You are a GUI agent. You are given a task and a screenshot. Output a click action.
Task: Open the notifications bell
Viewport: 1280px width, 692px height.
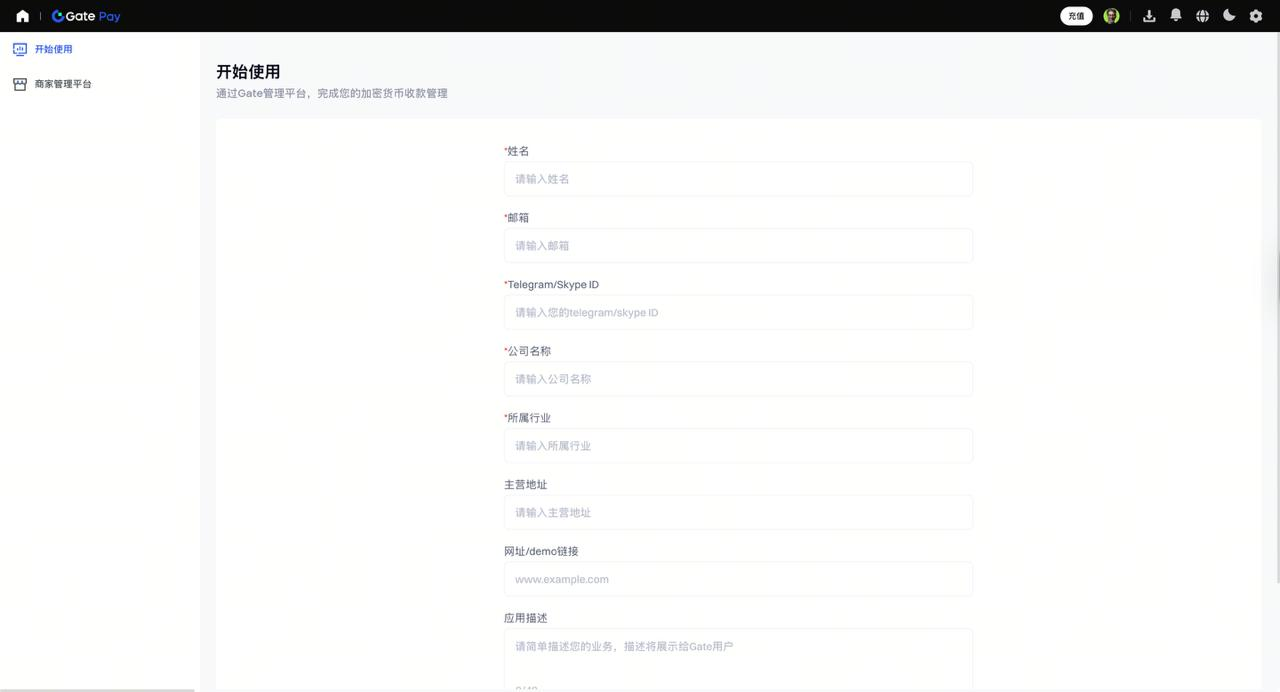(x=1176, y=16)
